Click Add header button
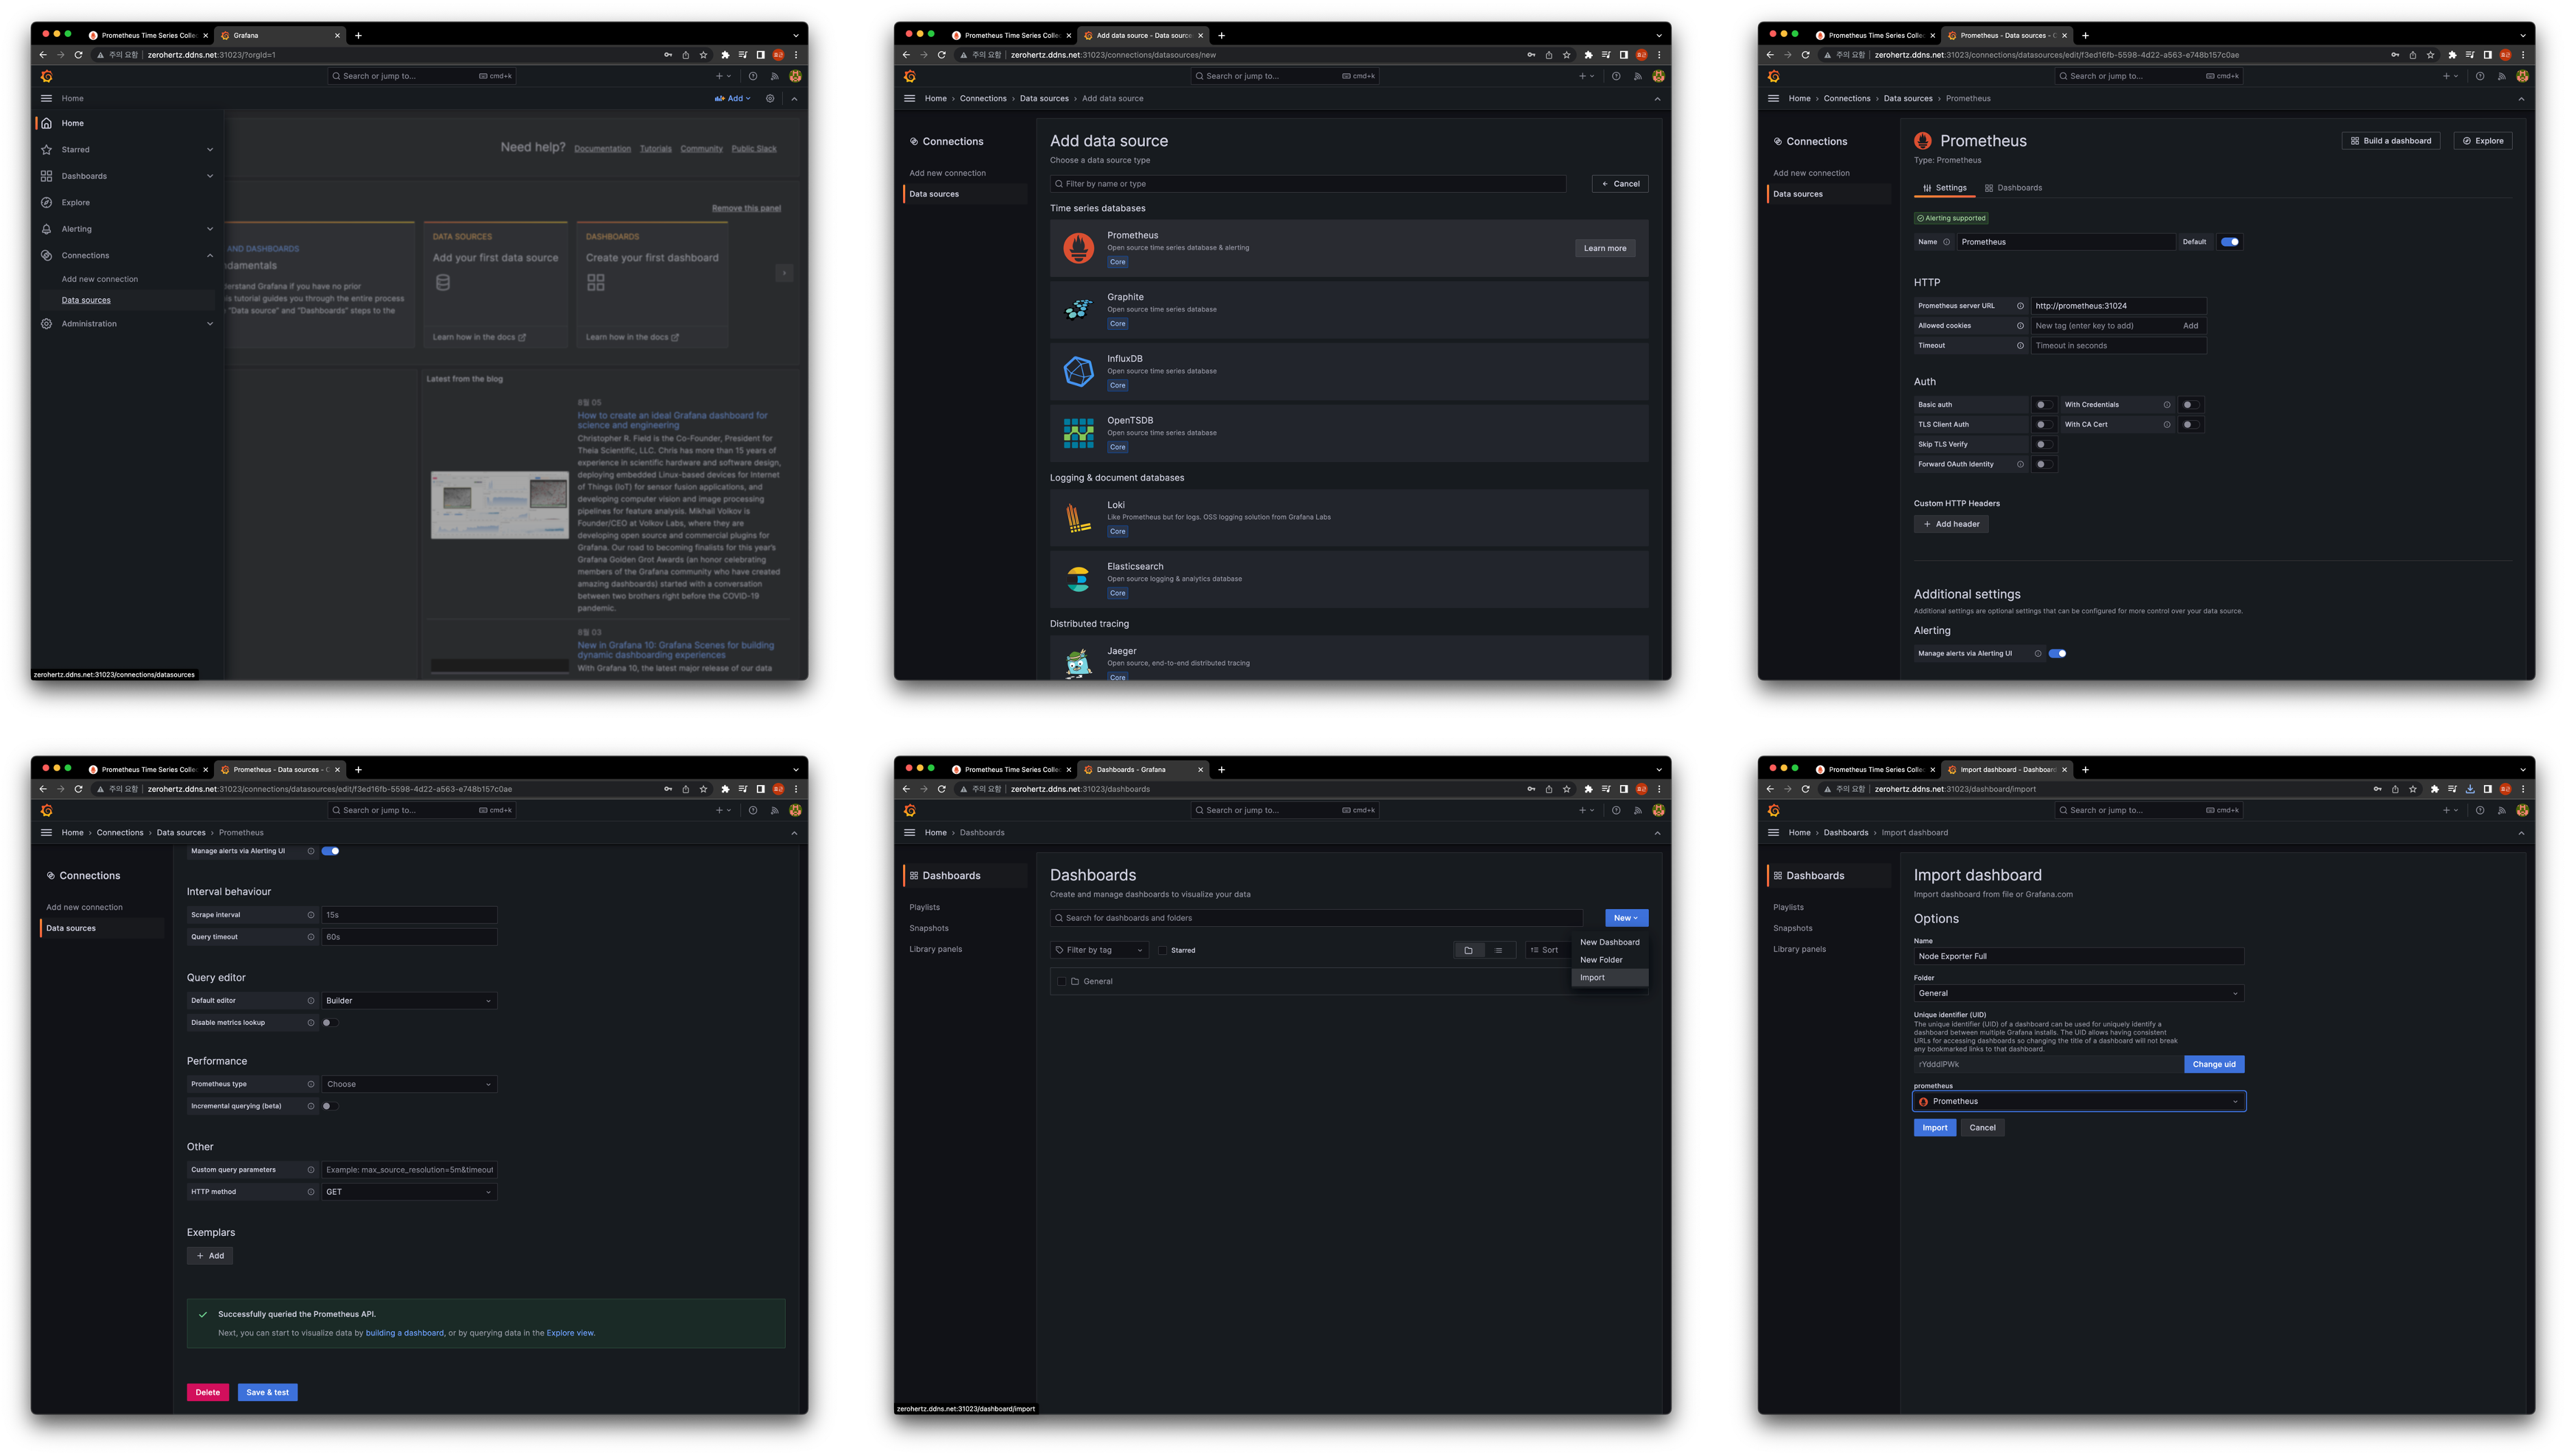 click(1950, 524)
